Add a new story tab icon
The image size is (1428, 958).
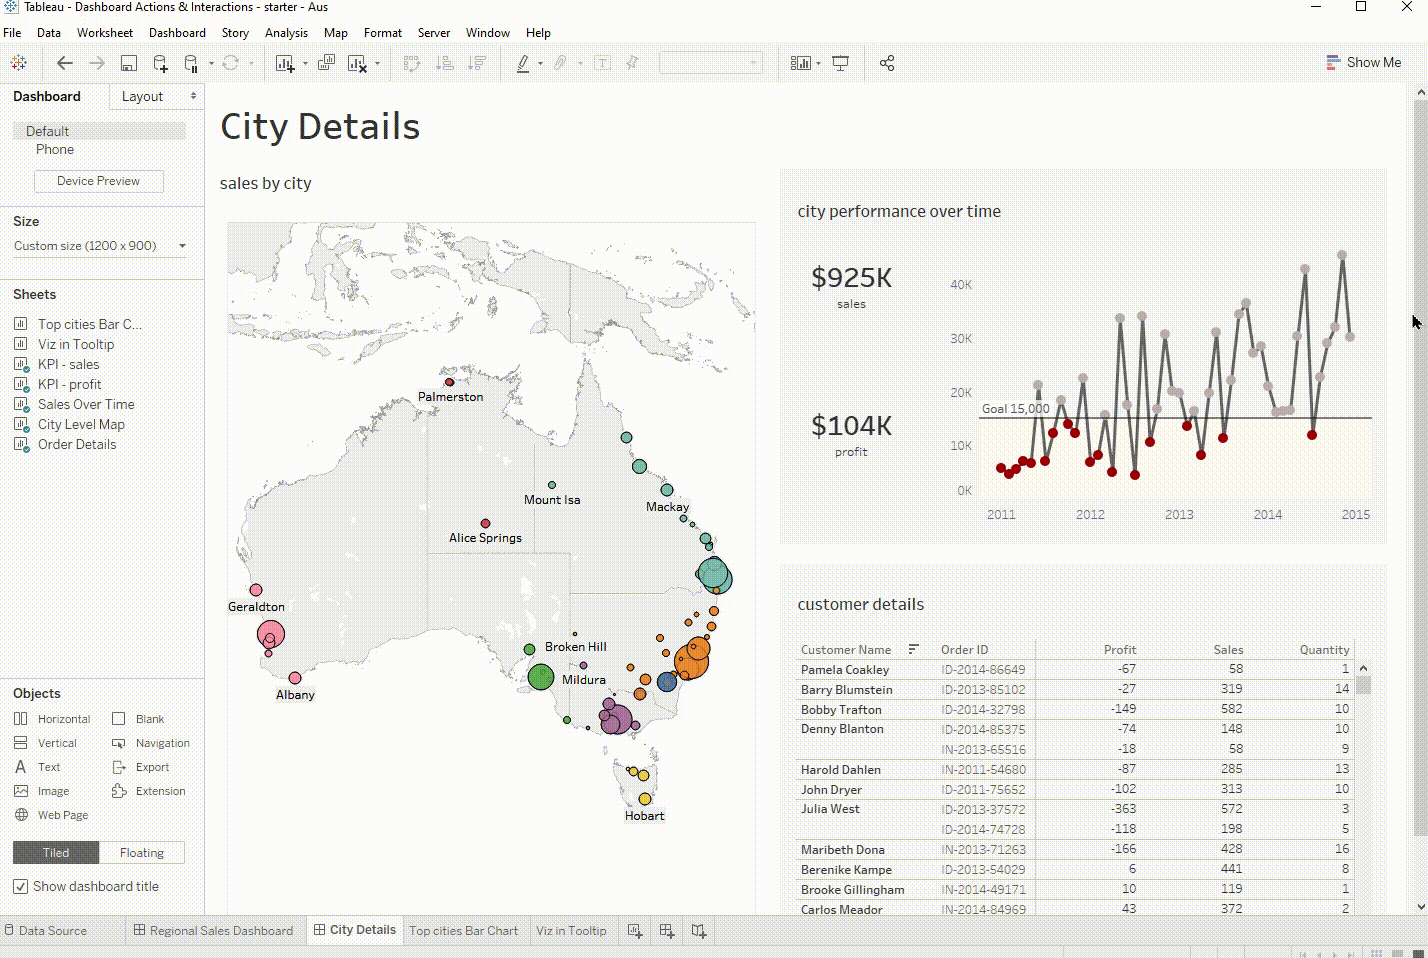tap(699, 931)
